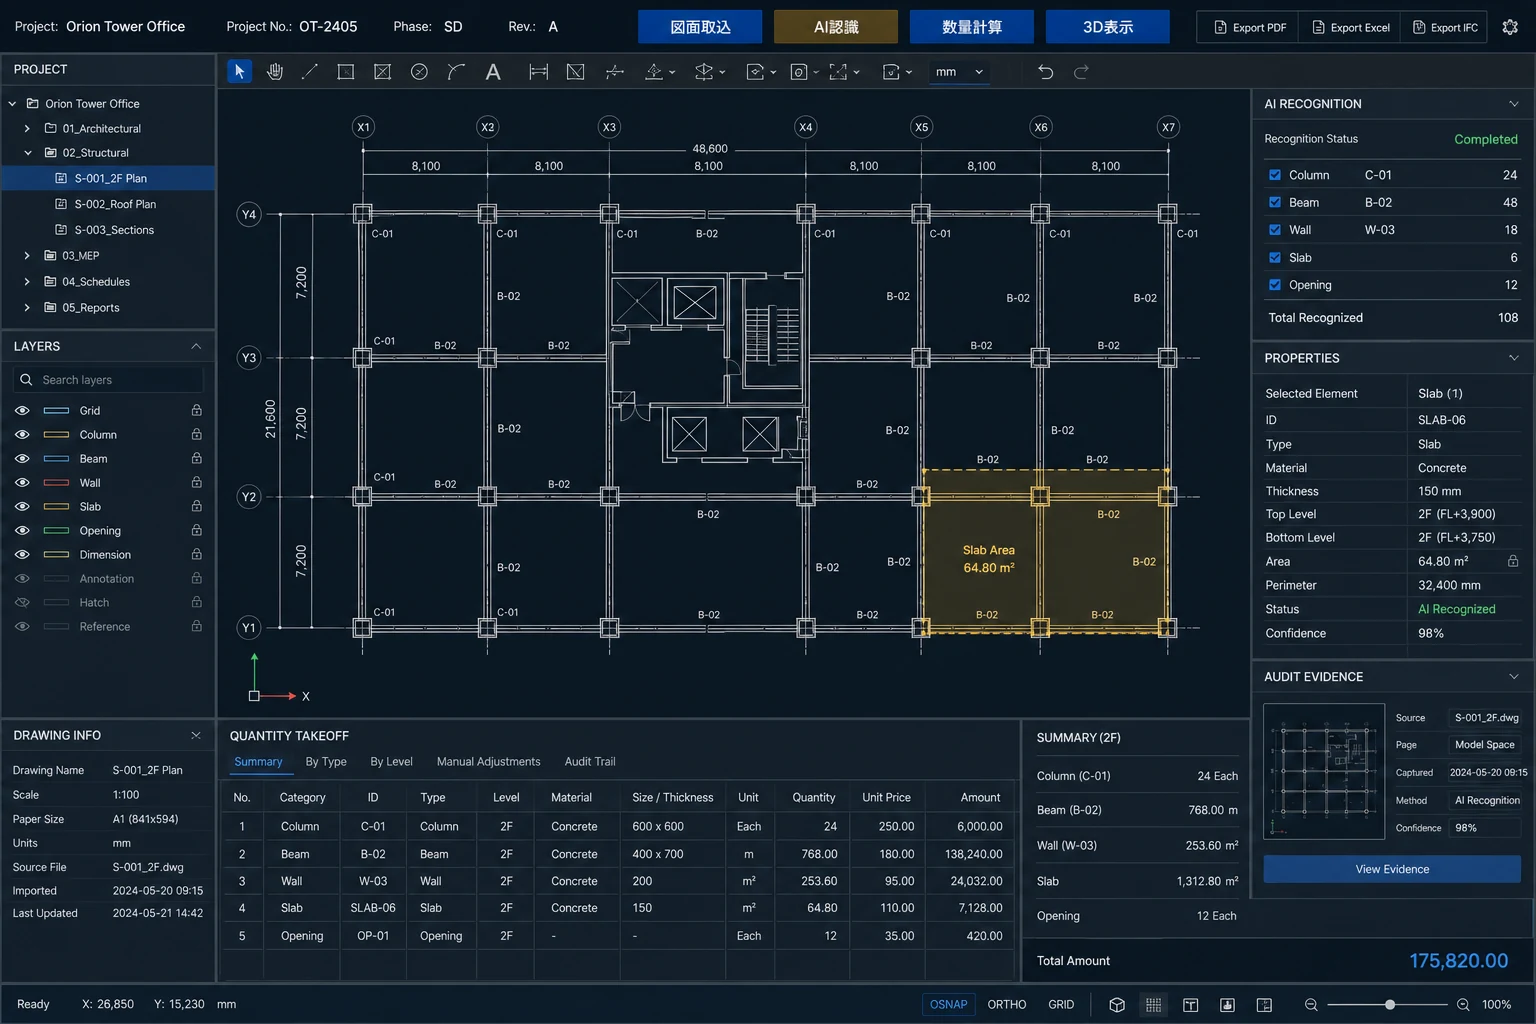Switch to the By Type tab
The image size is (1536, 1024).
326,761
